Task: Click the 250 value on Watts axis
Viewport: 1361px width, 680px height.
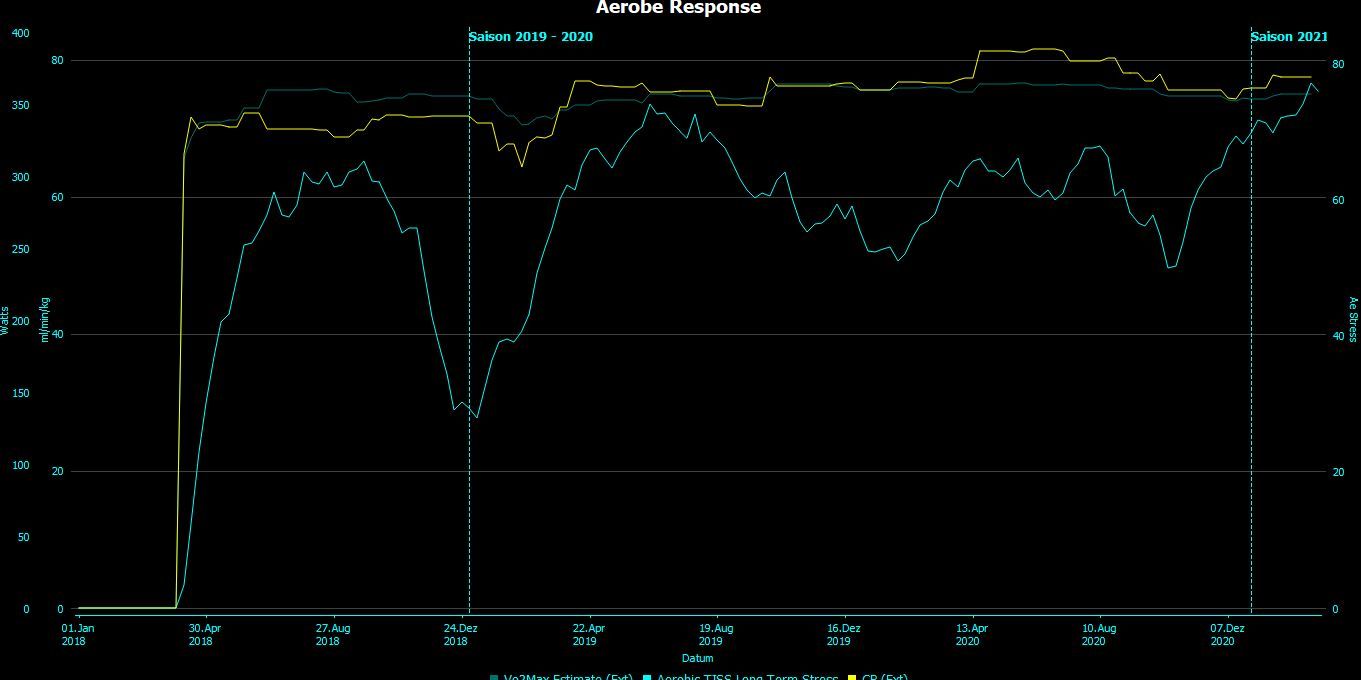Action: click(20, 249)
